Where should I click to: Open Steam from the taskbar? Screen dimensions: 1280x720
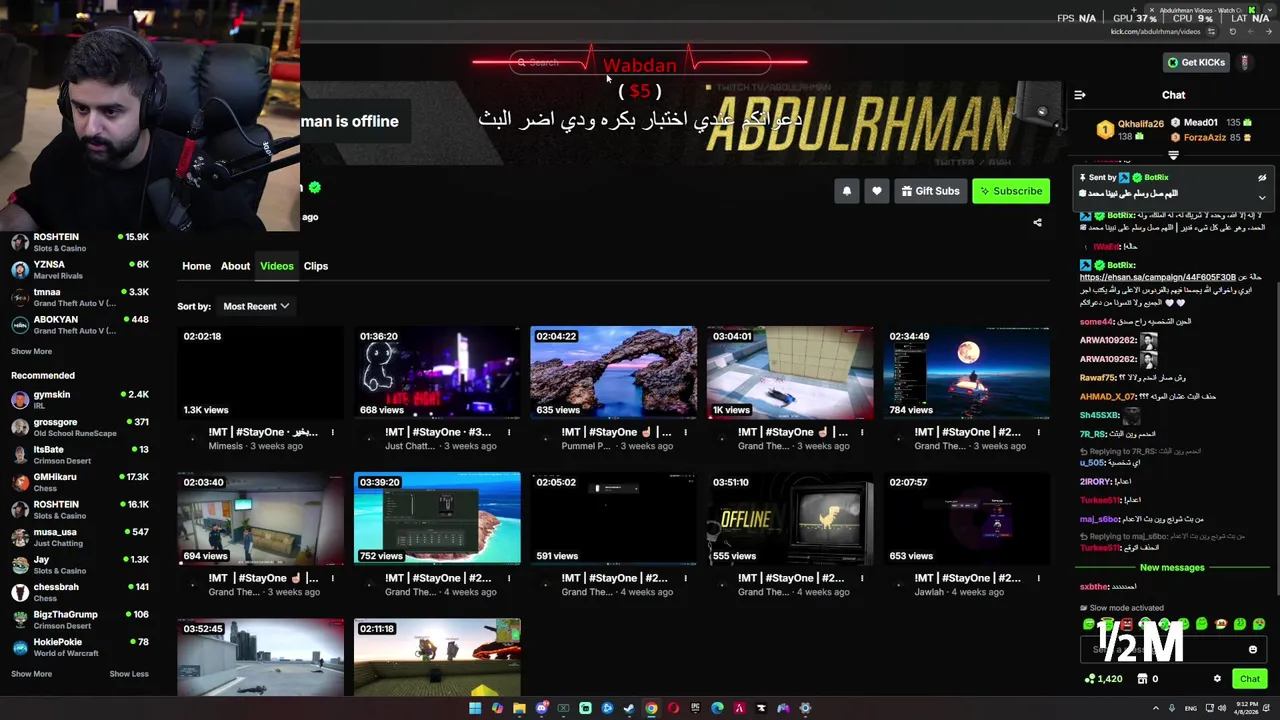pos(629,708)
